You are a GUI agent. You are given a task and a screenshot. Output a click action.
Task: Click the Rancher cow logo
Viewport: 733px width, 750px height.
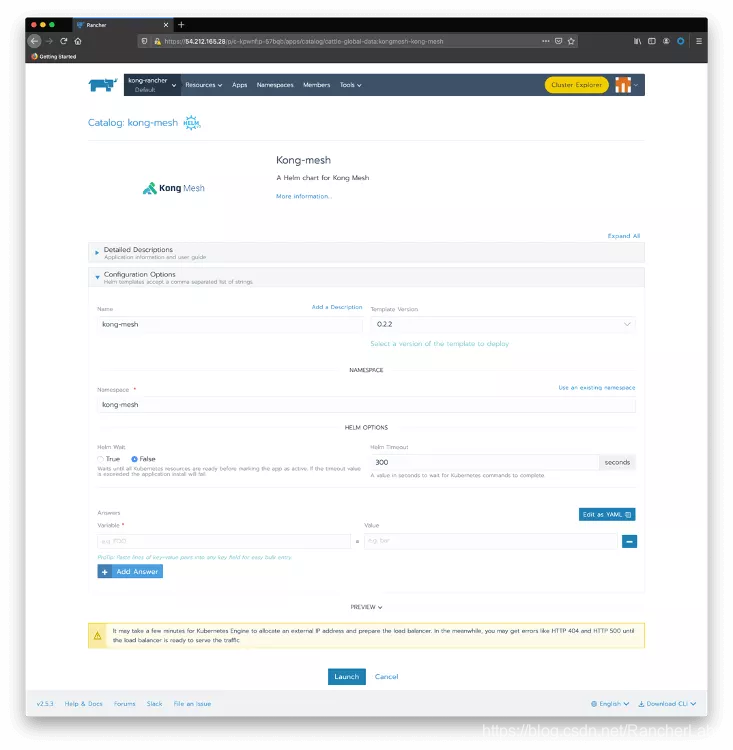(x=102, y=85)
